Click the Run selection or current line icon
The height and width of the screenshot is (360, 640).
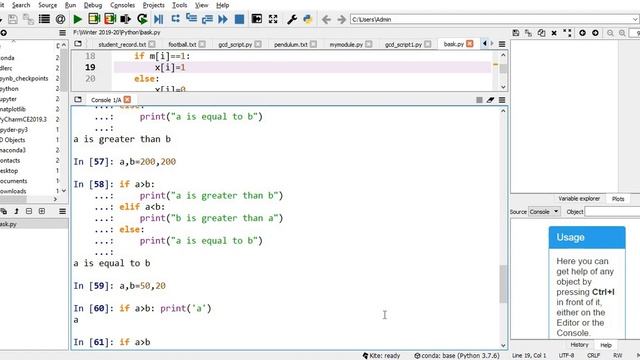126,19
